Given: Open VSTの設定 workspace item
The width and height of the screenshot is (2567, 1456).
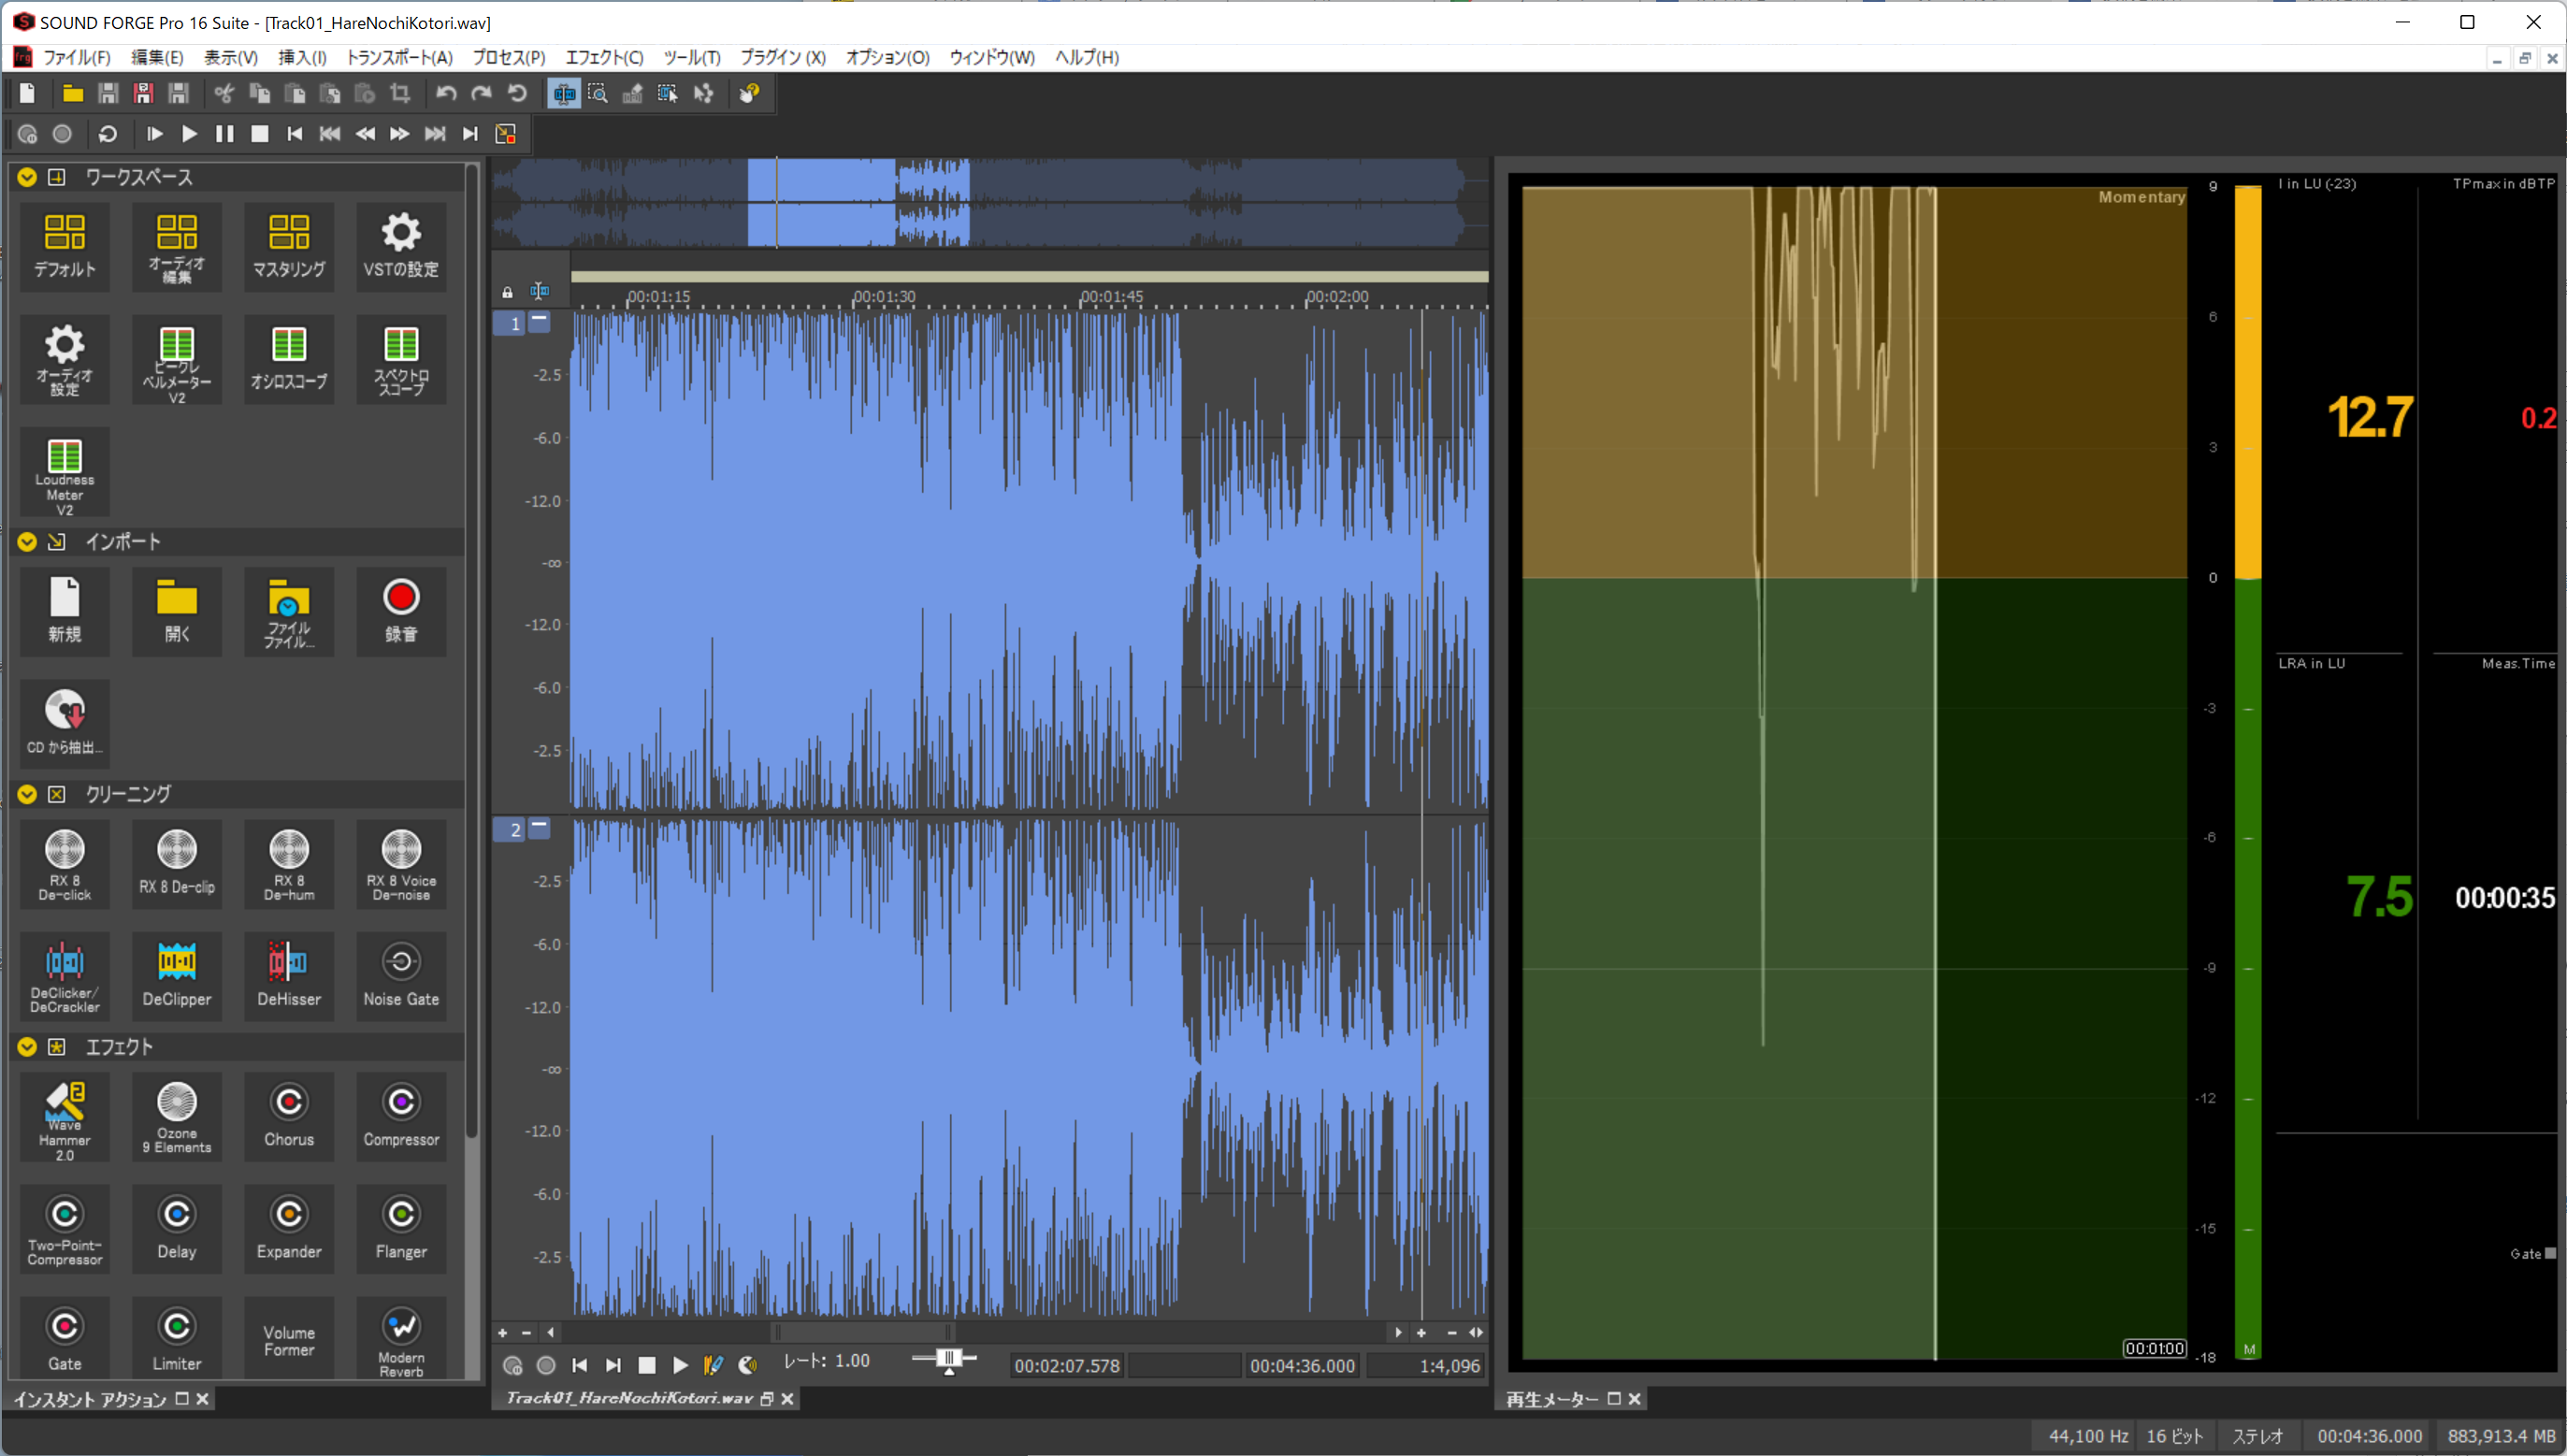Looking at the screenshot, I should click(x=401, y=247).
